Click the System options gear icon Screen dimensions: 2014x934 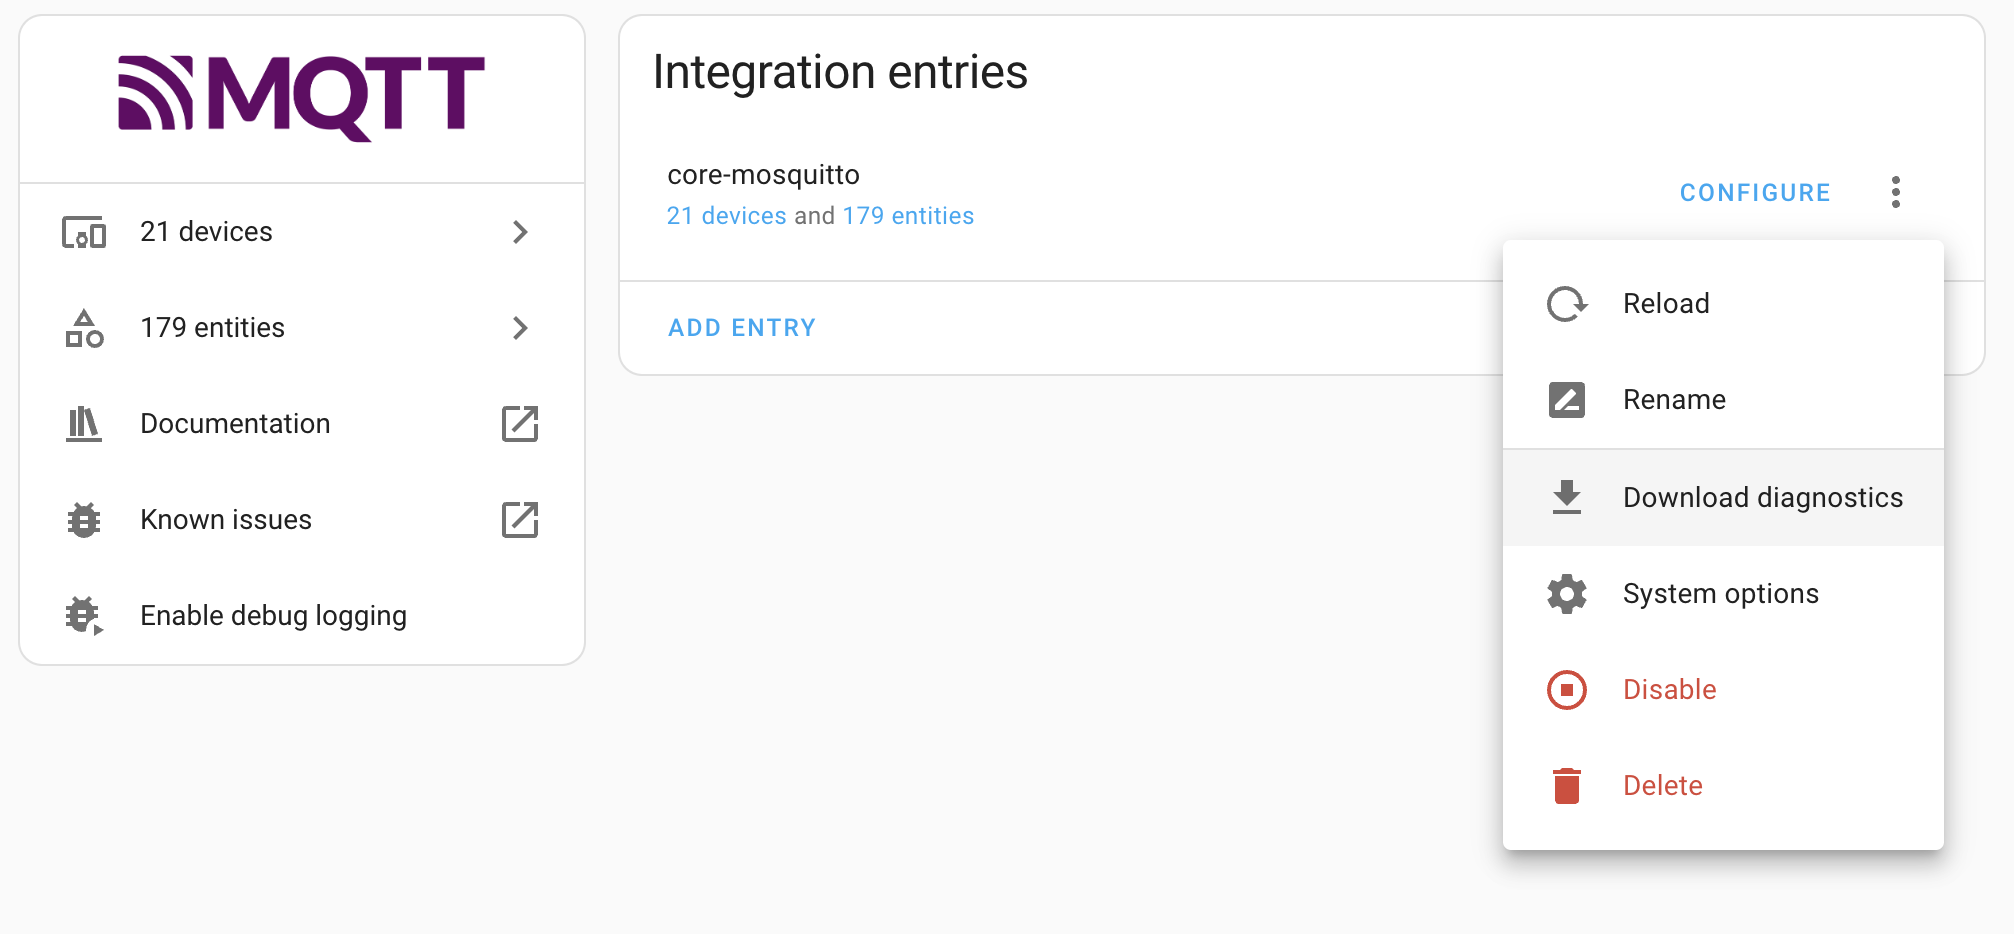click(x=1567, y=594)
